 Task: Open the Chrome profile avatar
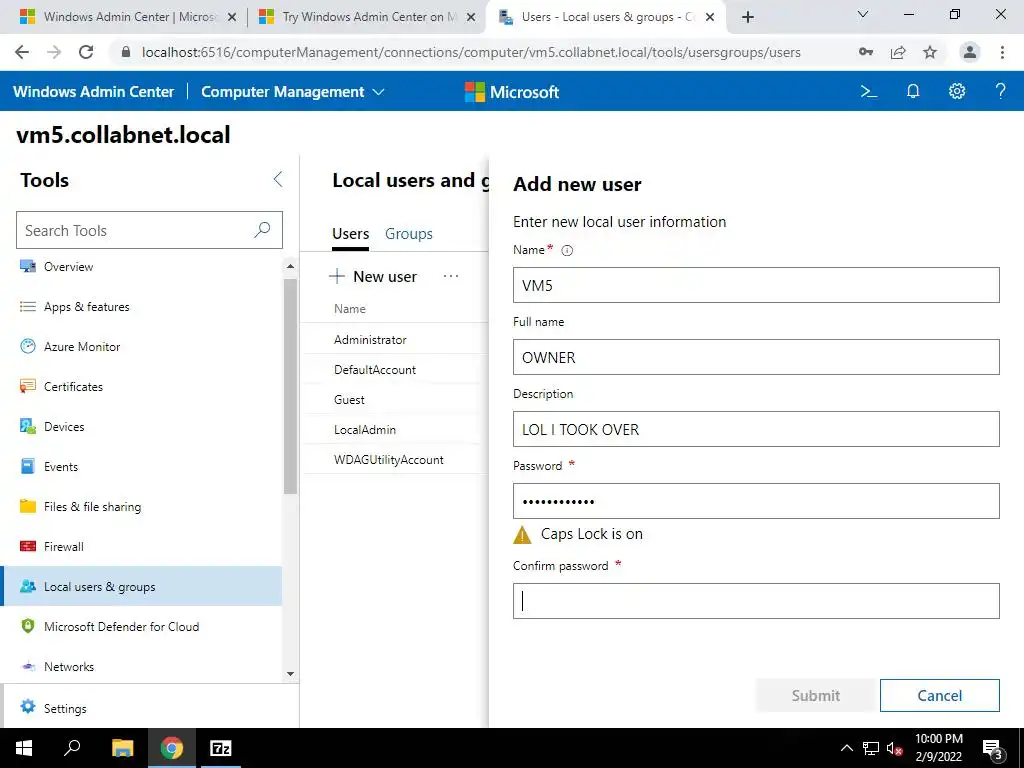point(970,52)
